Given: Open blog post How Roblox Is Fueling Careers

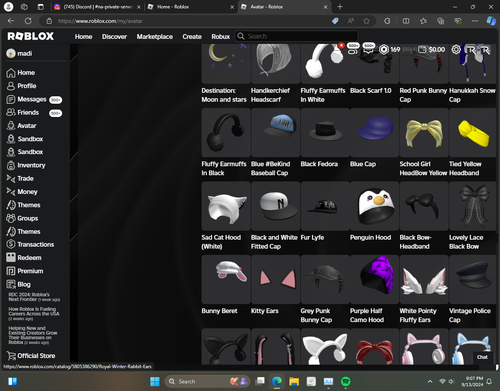Looking at the screenshot, I should [x=34, y=314].
